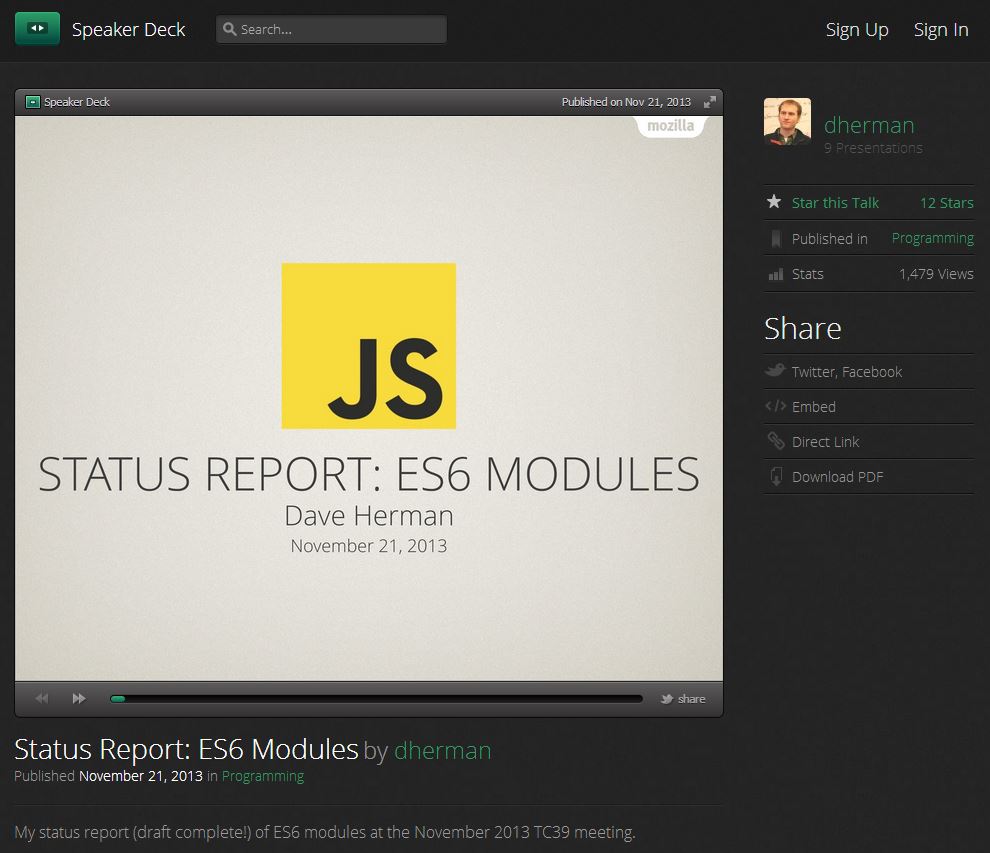
Task: Click the Download PDF link
Action: pos(837,477)
